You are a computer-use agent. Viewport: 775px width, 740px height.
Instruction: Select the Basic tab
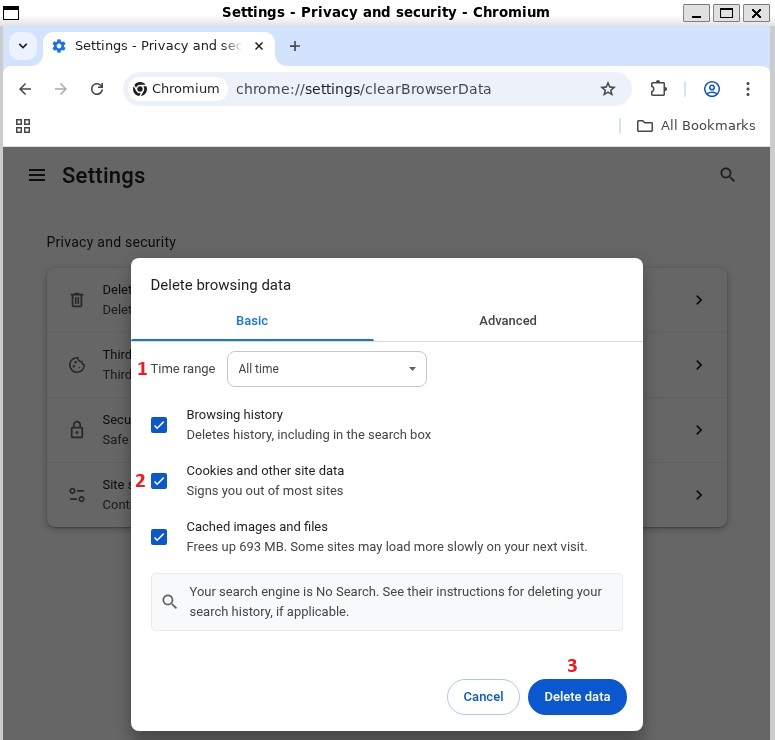click(252, 321)
